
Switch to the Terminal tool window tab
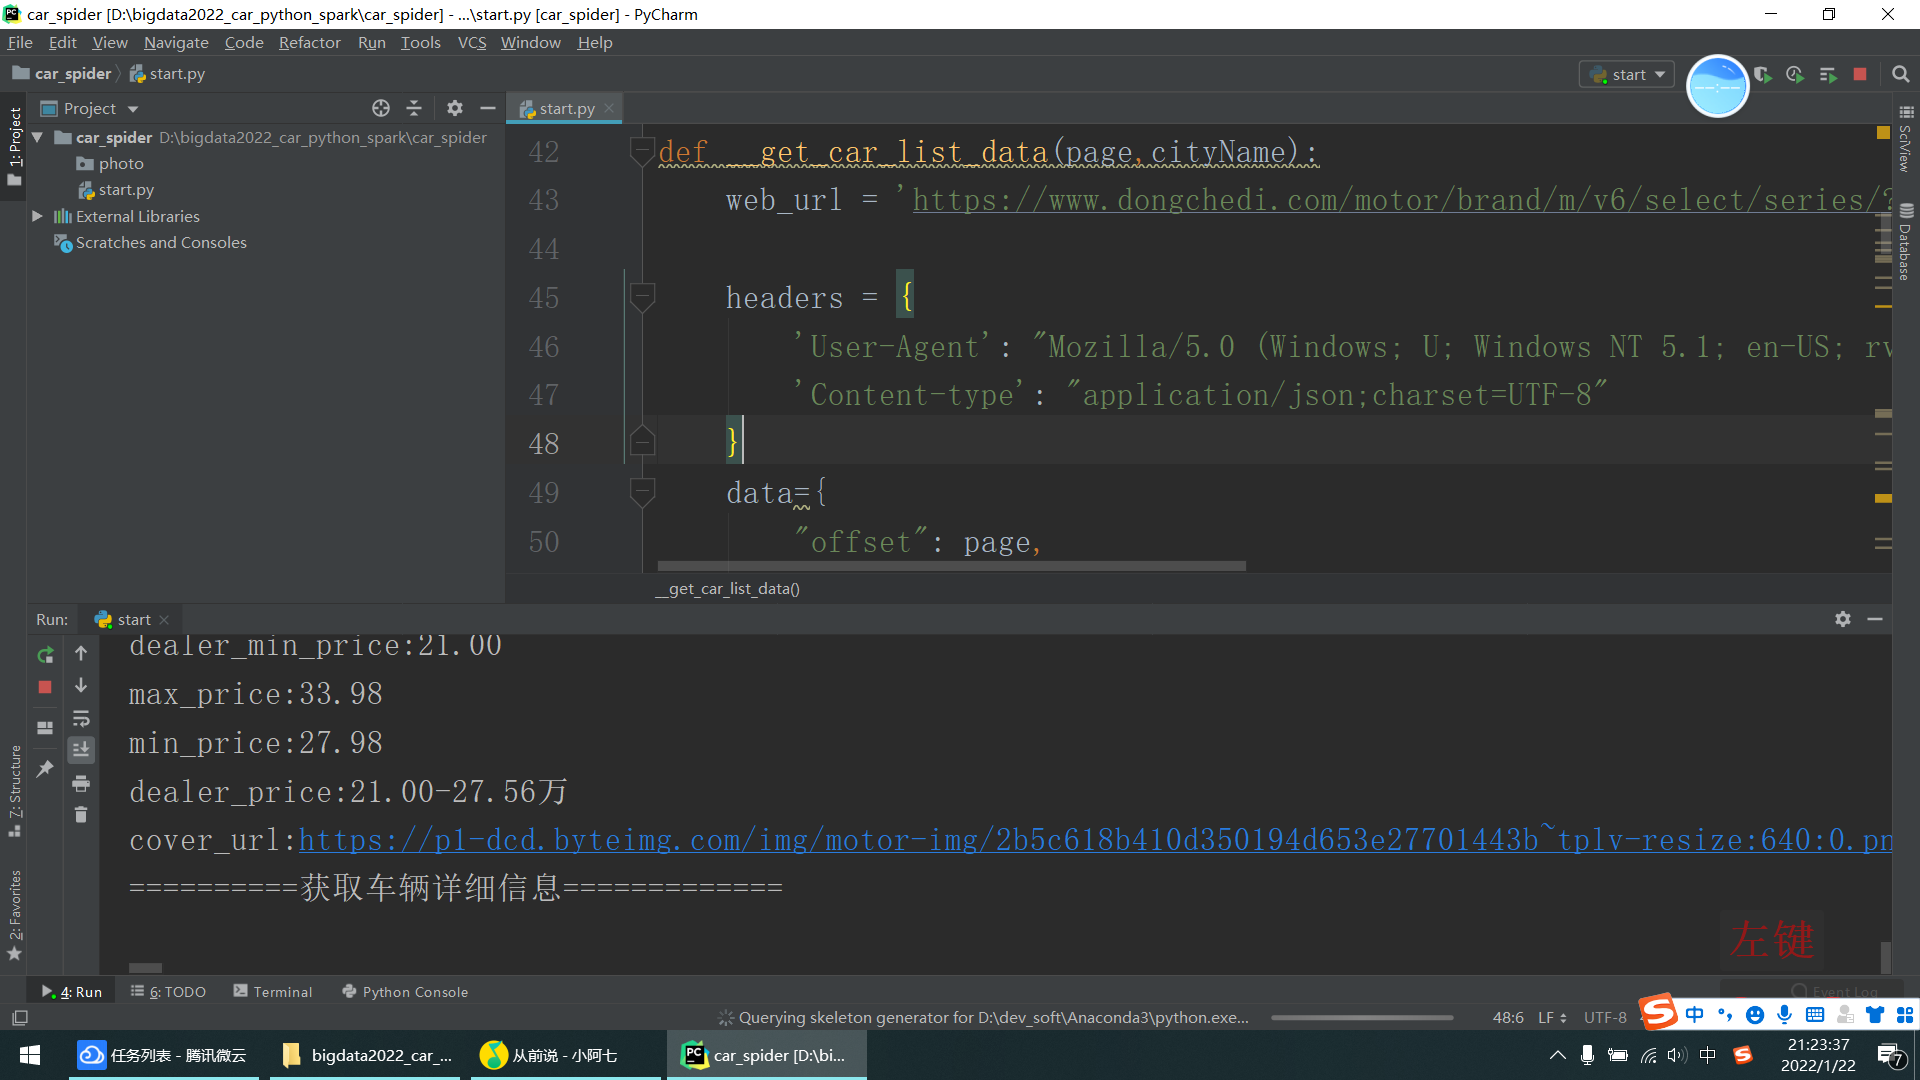[273, 991]
